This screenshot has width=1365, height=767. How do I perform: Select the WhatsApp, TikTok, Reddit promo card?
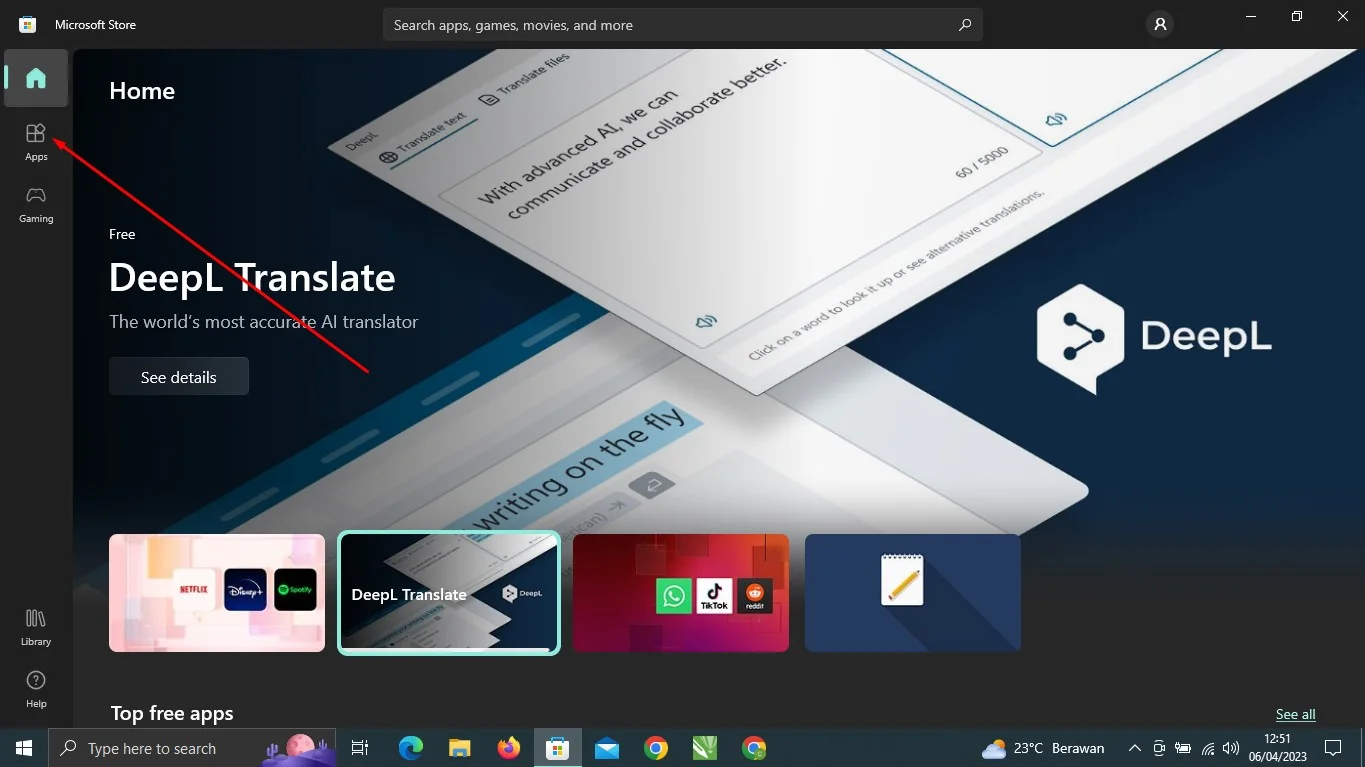[x=681, y=593]
